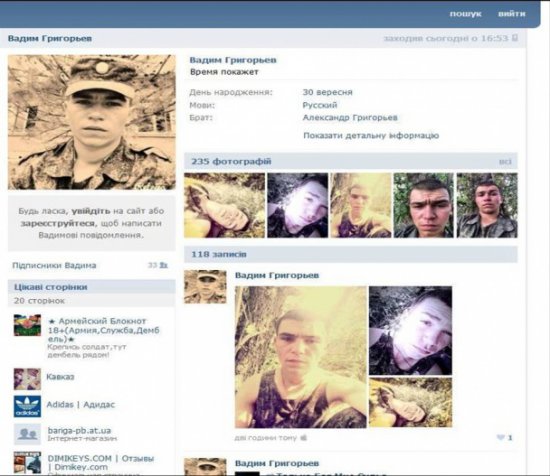Click the 20 сторінок count text
The image size is (550, 476).
point(39,301)
